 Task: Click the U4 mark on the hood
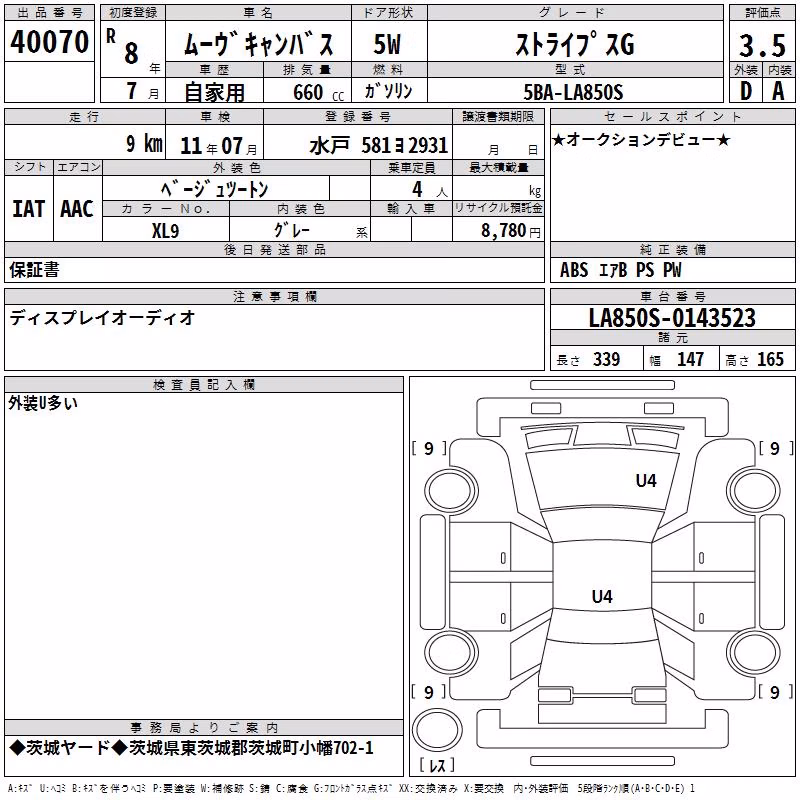646,480
